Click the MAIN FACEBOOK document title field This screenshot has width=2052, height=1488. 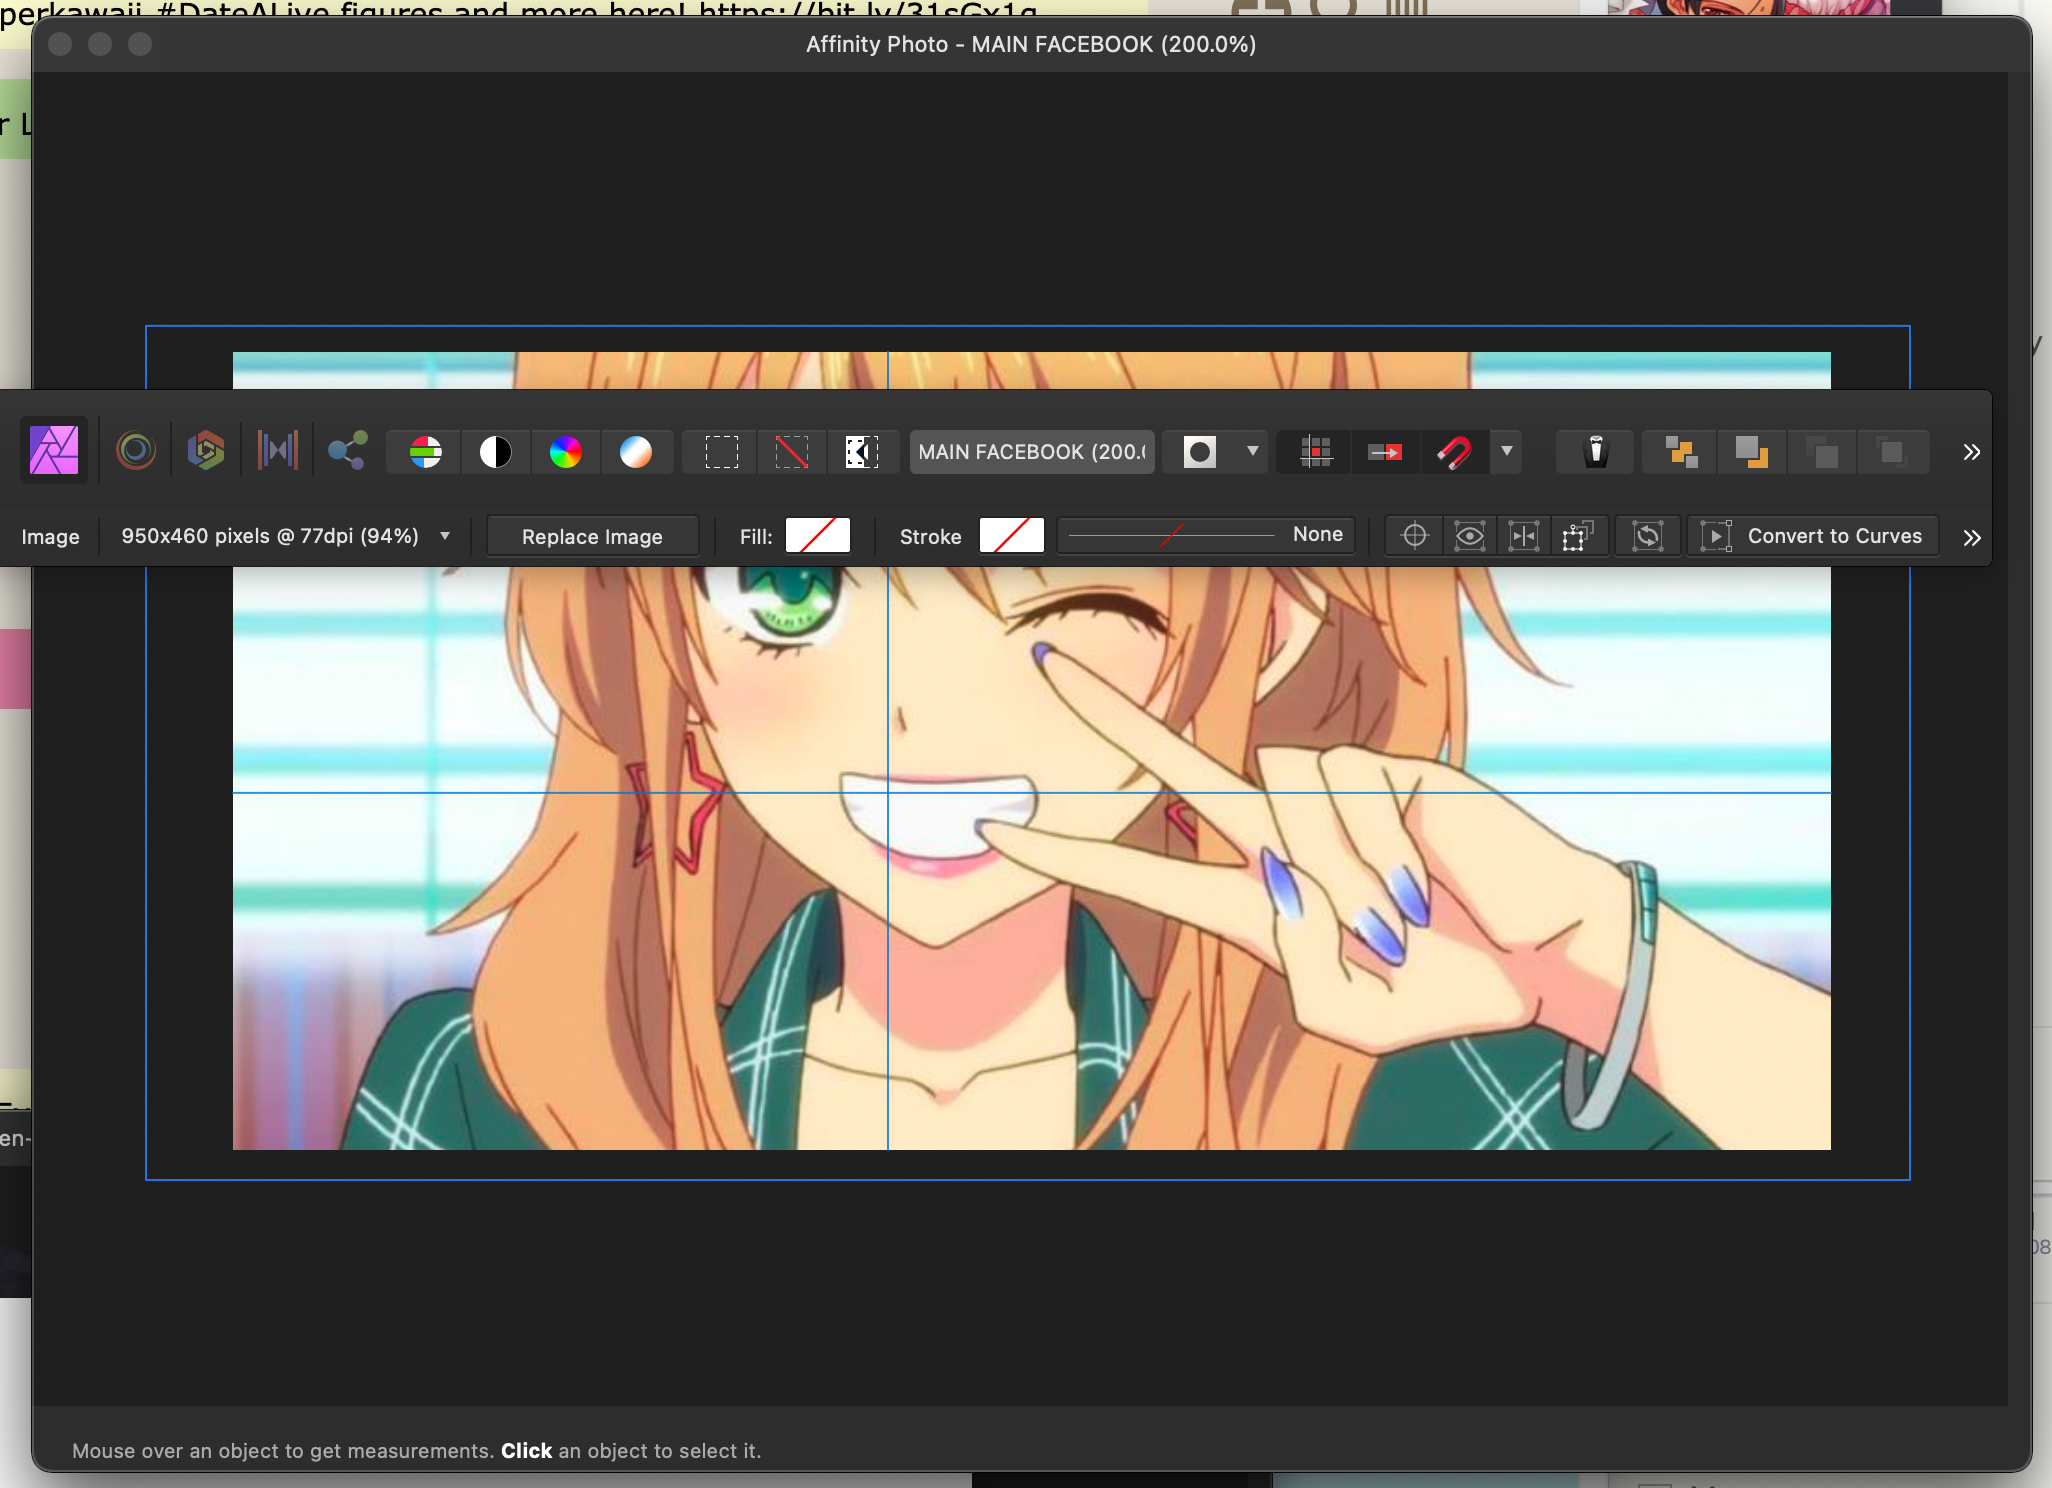[1032, 452]
